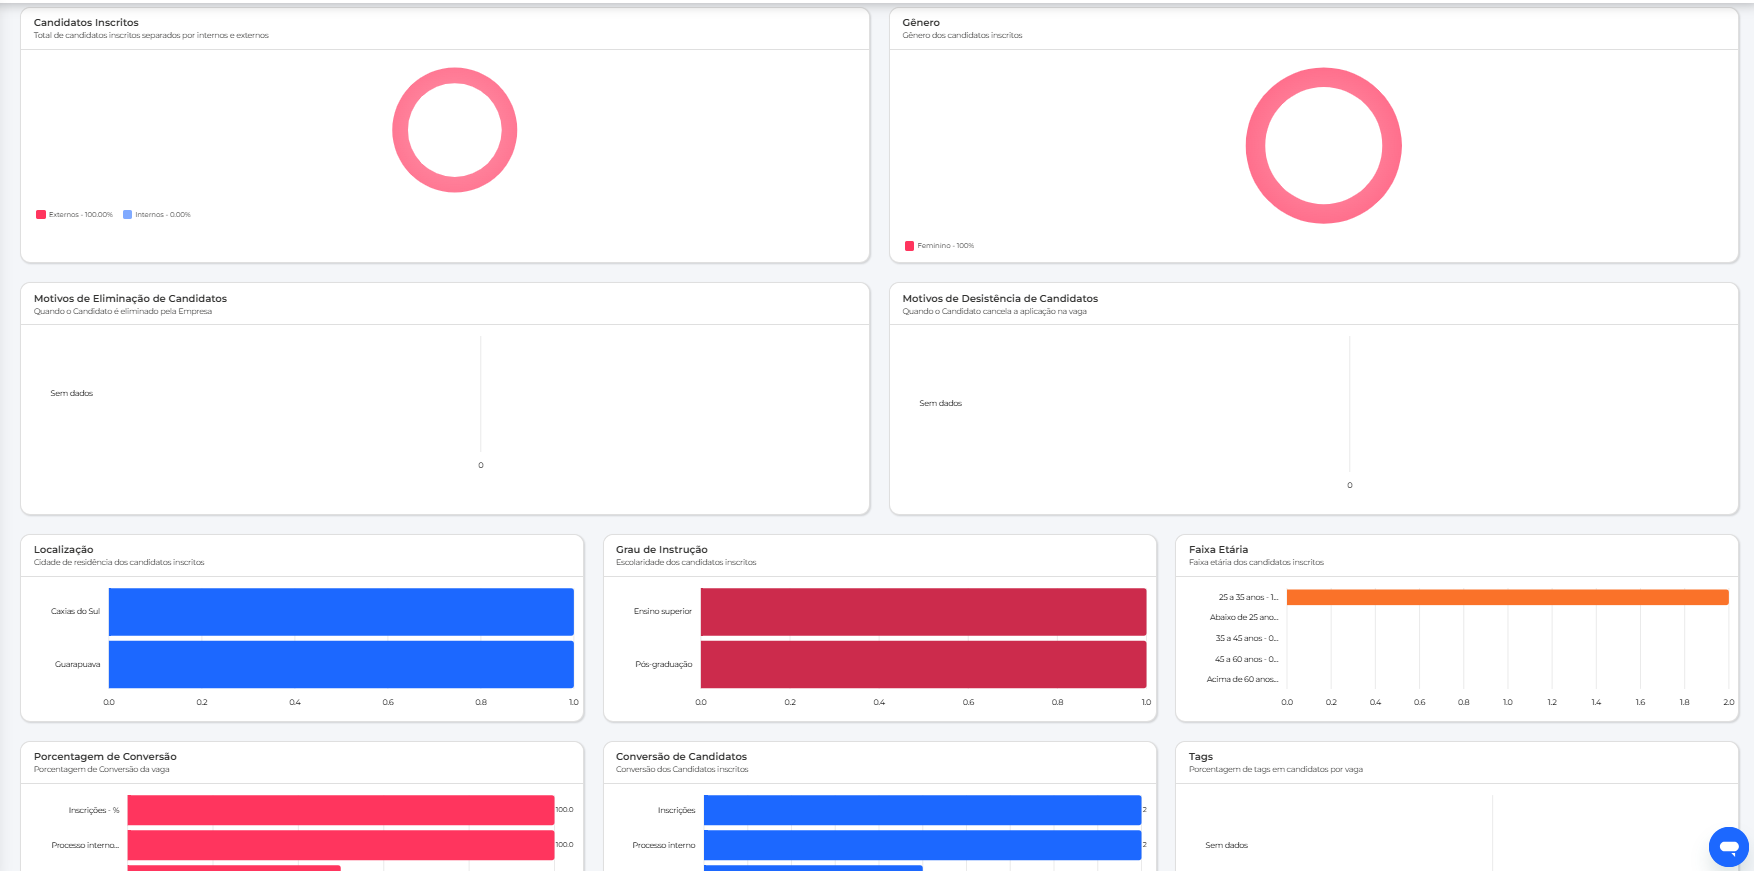The height and width of the screenshot is (871, 1754).
Task: Click the Motivos de Desistência de Candidatos title
Action: point(1000,299)
